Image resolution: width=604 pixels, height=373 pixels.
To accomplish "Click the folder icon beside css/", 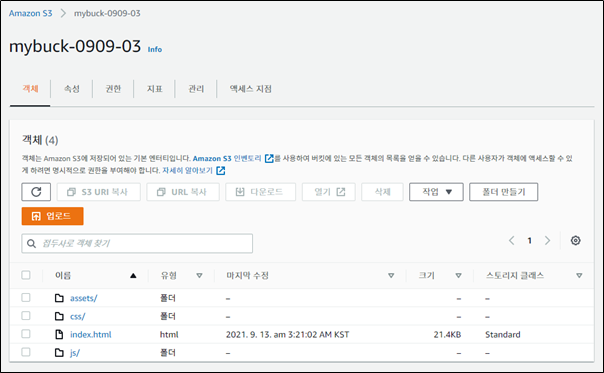I will pos(59,316).
